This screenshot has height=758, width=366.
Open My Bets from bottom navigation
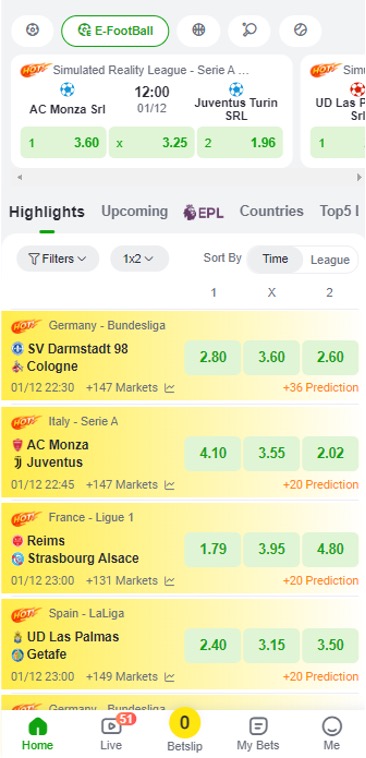click(x=258, y=733)
